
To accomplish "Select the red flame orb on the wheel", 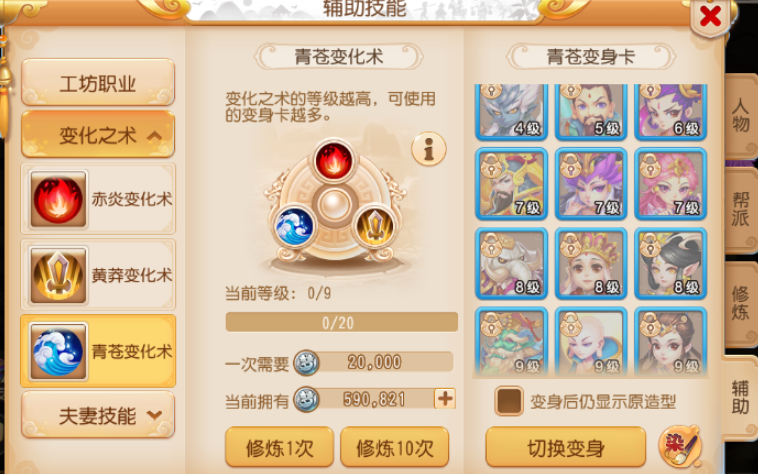I will (x=334, y=161).
